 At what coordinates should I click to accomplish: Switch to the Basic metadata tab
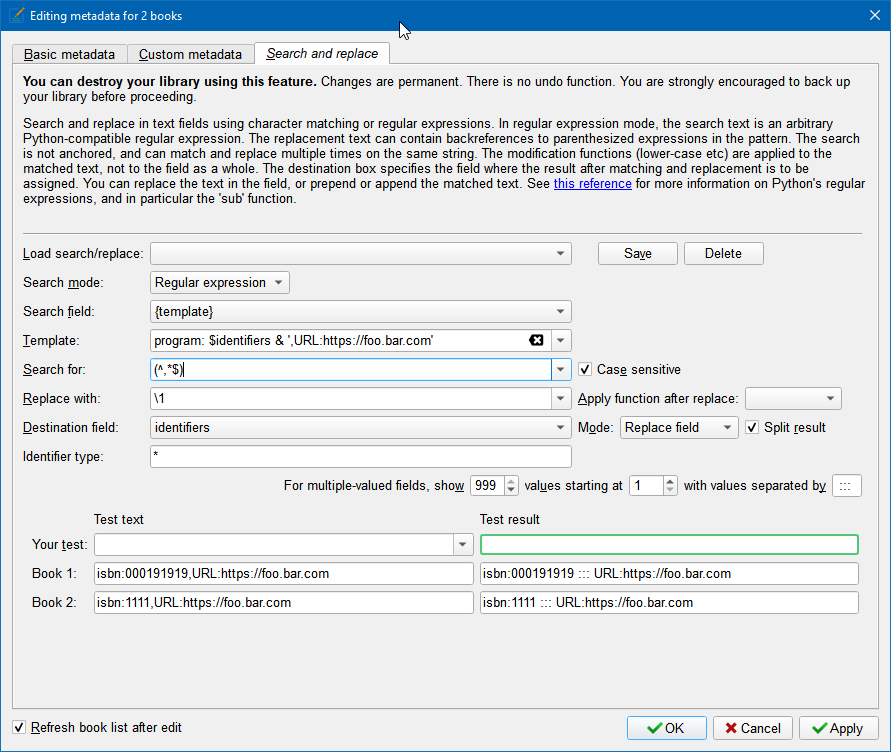point(69,54)
